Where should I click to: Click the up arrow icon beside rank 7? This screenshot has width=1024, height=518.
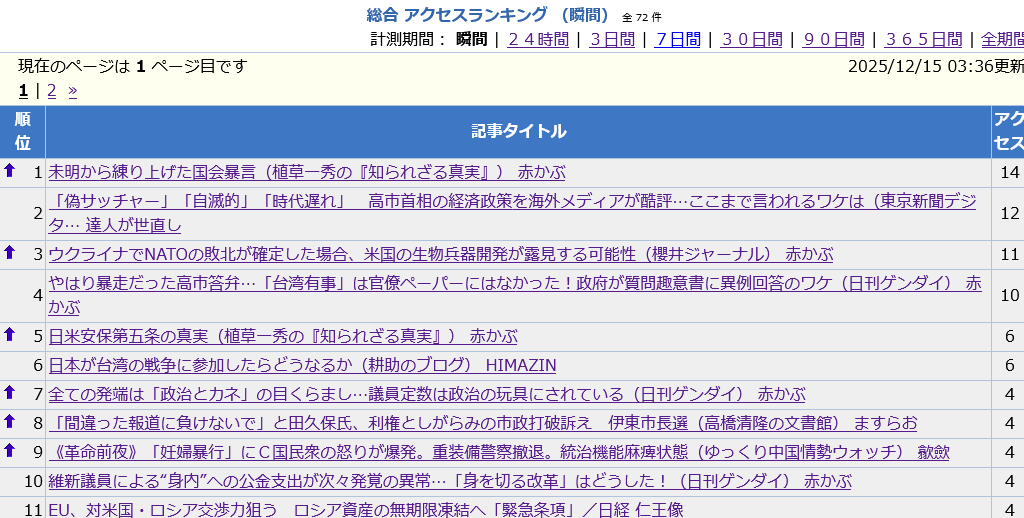[x=10, y=393]
